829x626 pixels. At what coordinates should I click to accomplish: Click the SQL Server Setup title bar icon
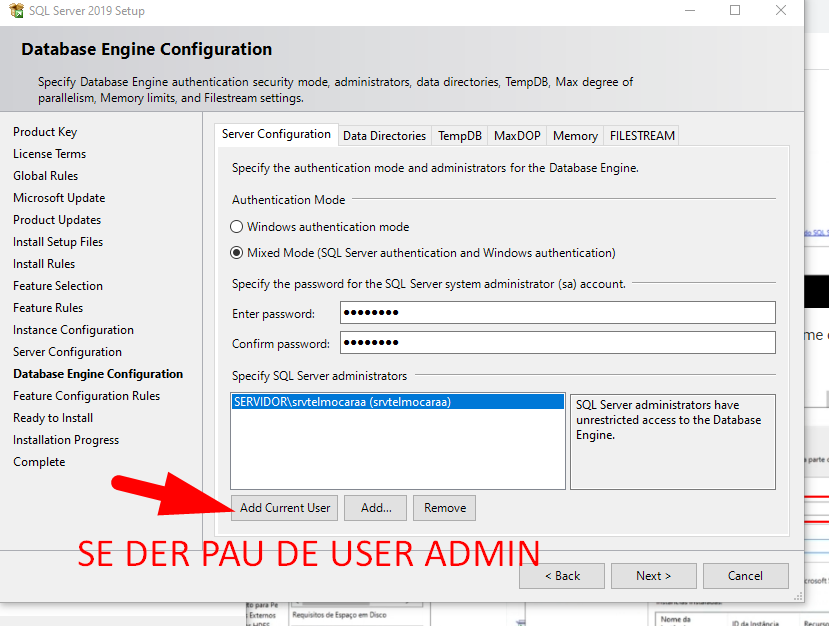[17, 11]
